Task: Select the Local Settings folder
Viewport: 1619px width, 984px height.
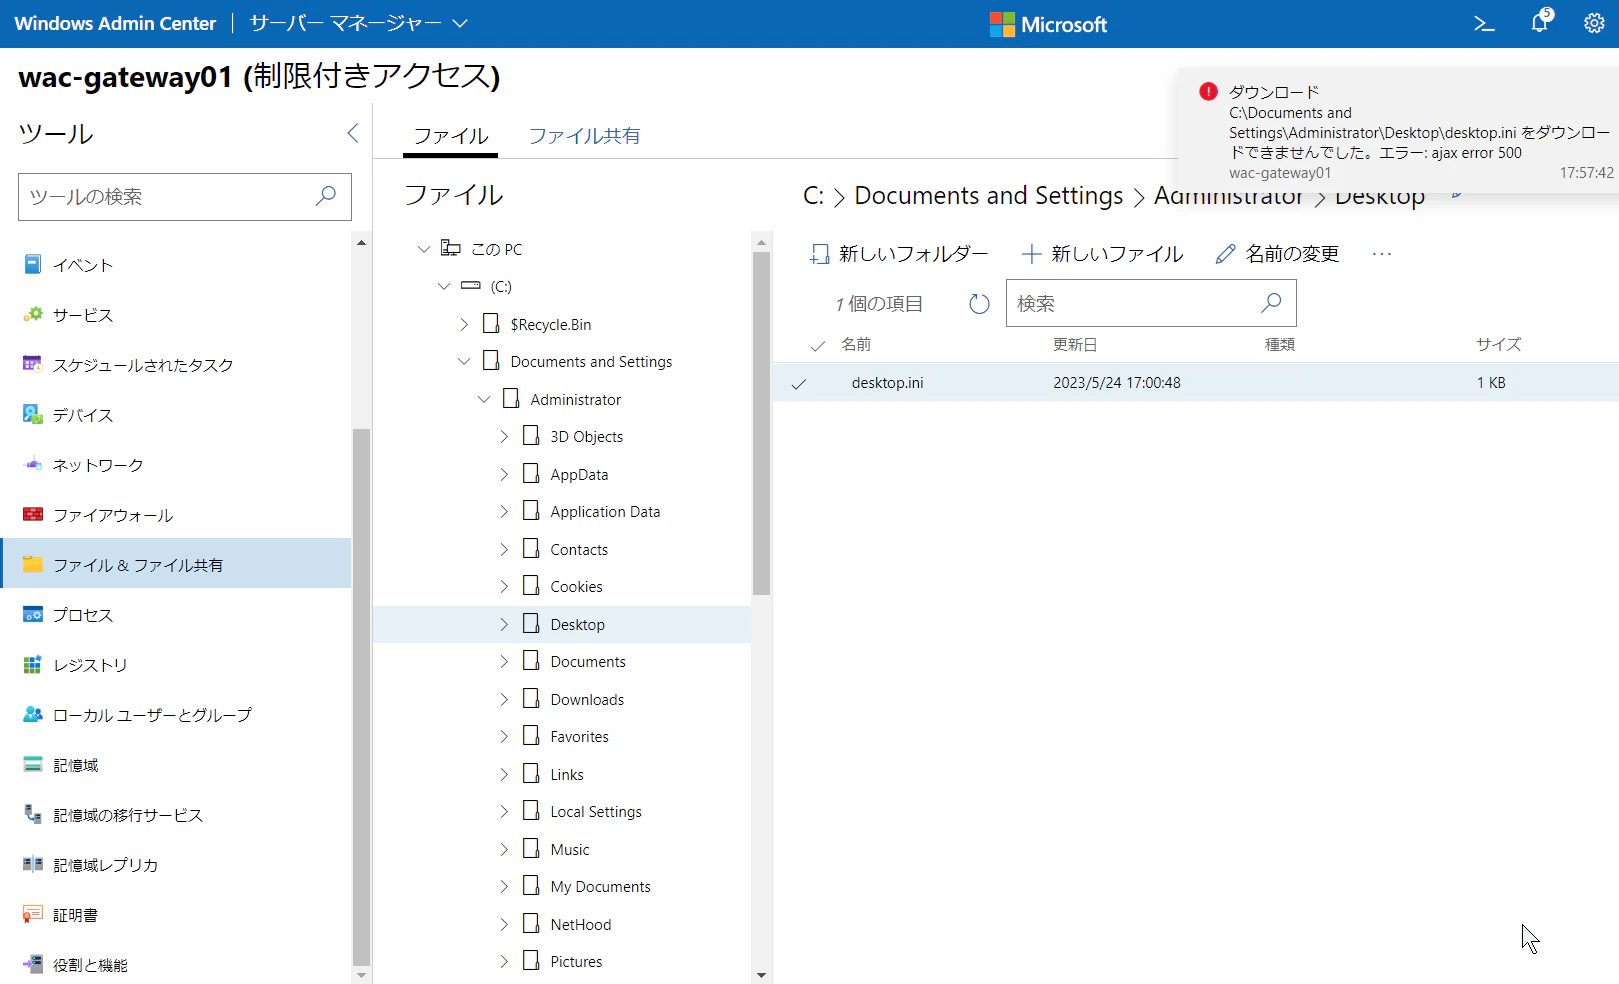Action: coord(596,812)
